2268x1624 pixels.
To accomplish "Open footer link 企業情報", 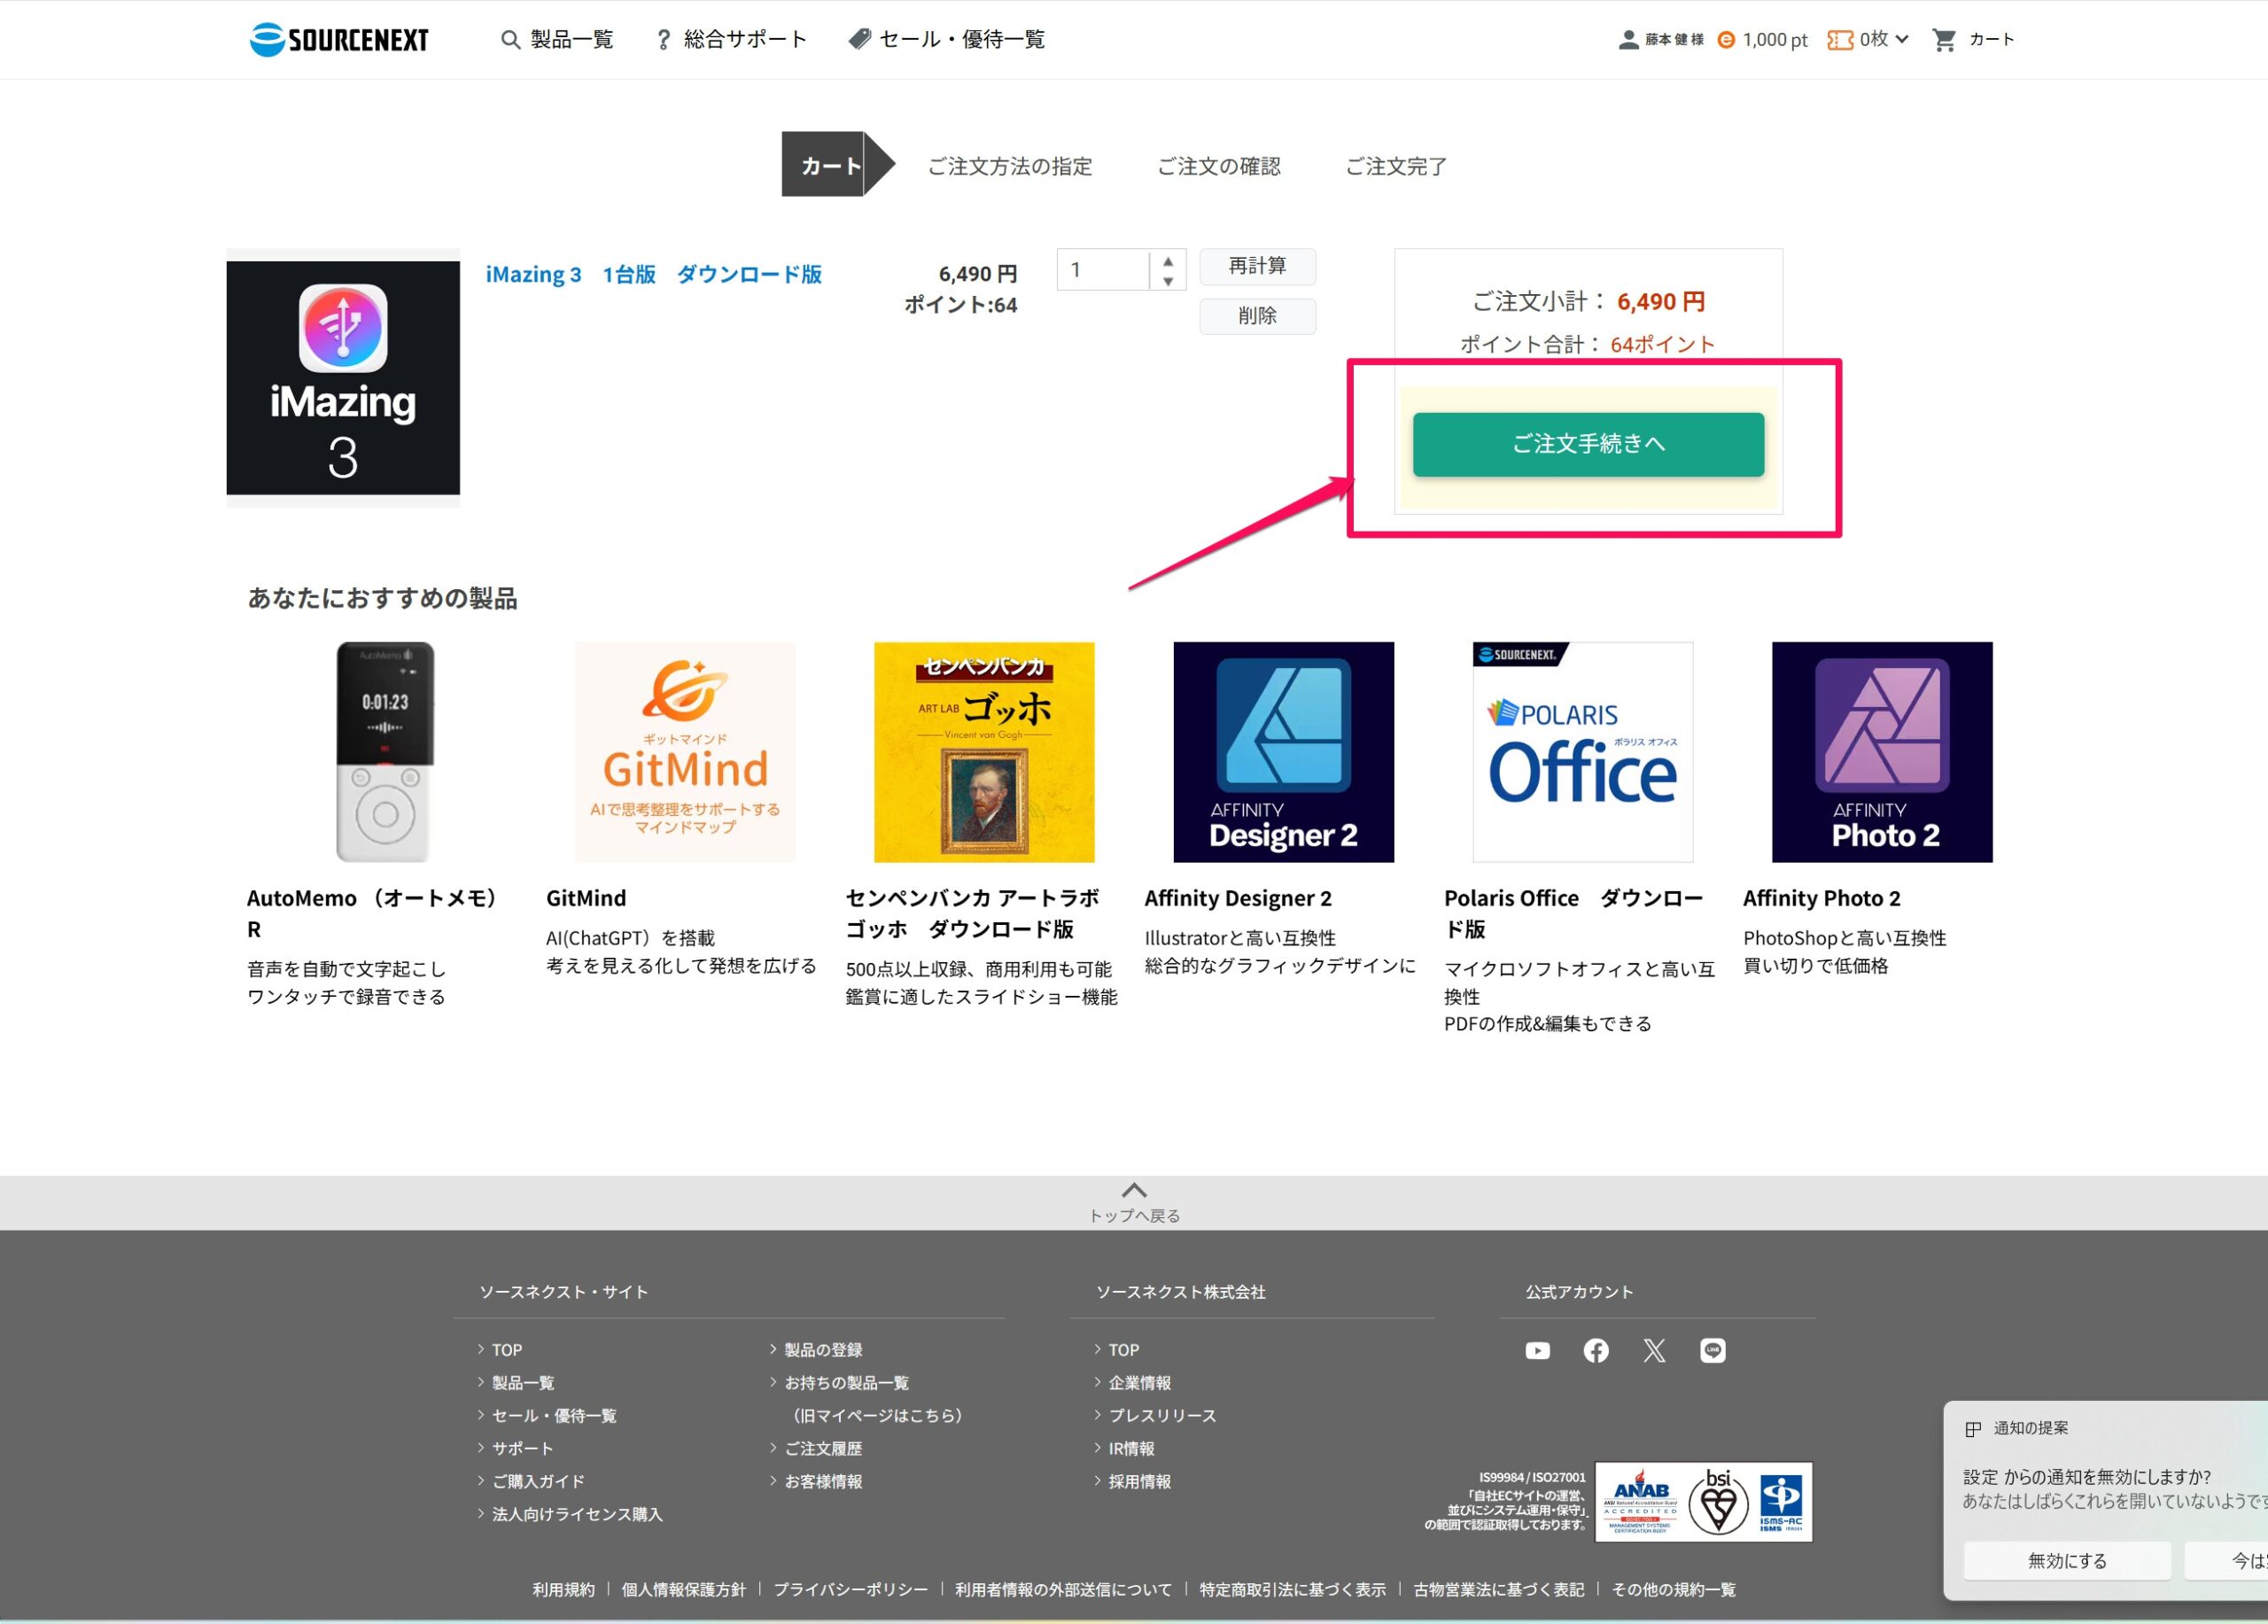I will 1139,1383.
